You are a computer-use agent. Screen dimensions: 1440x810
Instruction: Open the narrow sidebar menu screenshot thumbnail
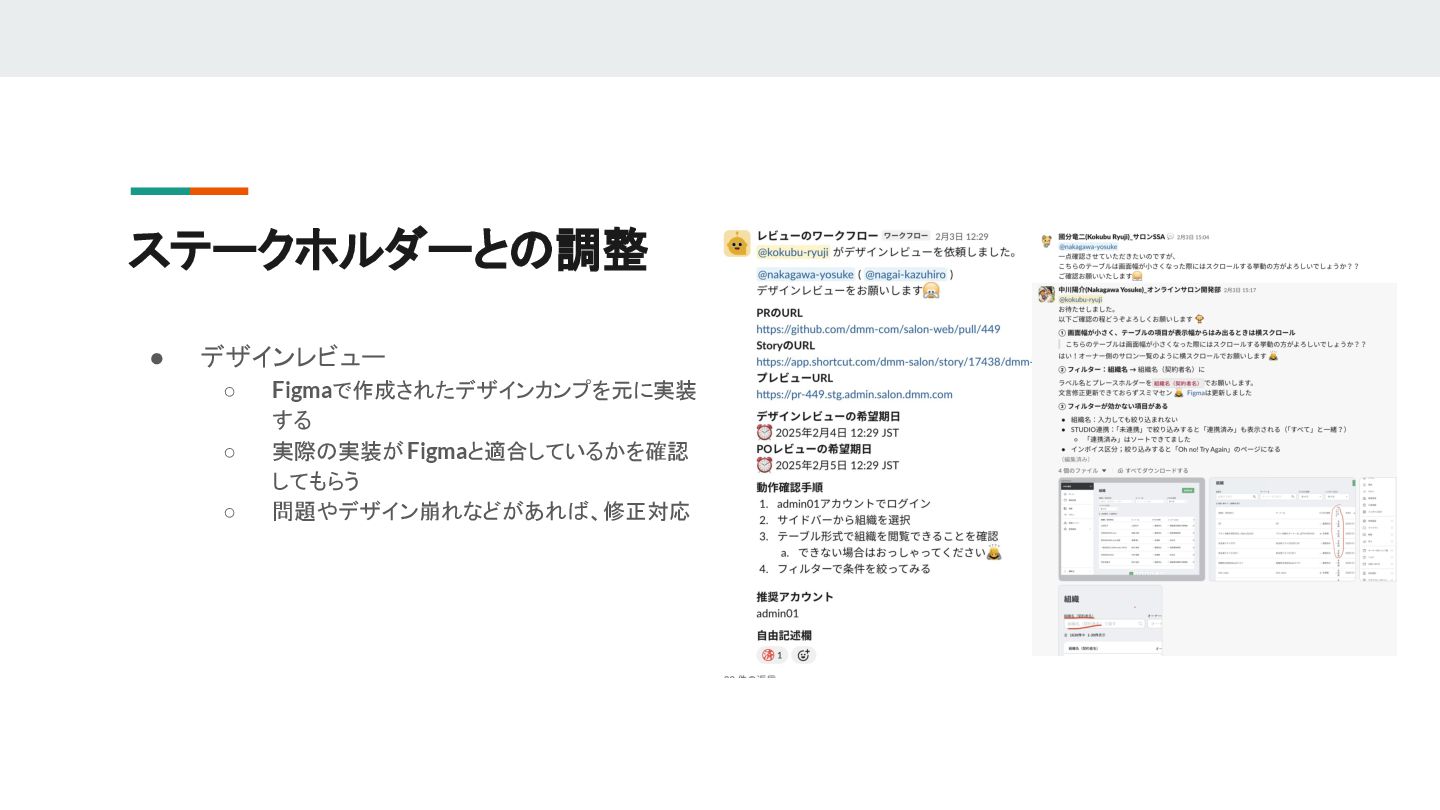click(x=1379, y=529)
